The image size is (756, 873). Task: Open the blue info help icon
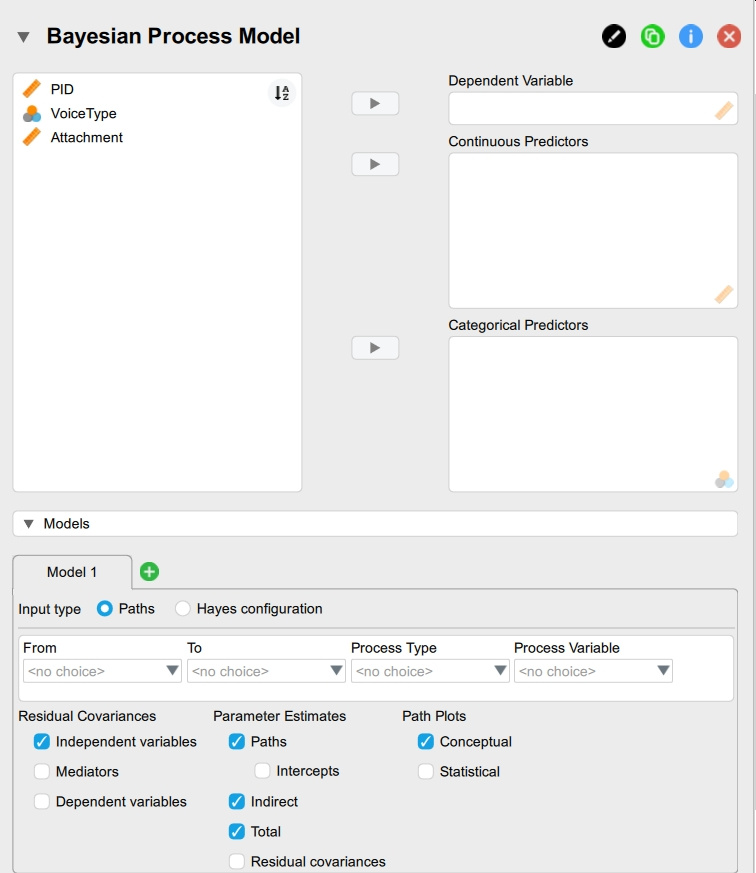point(690,37)
